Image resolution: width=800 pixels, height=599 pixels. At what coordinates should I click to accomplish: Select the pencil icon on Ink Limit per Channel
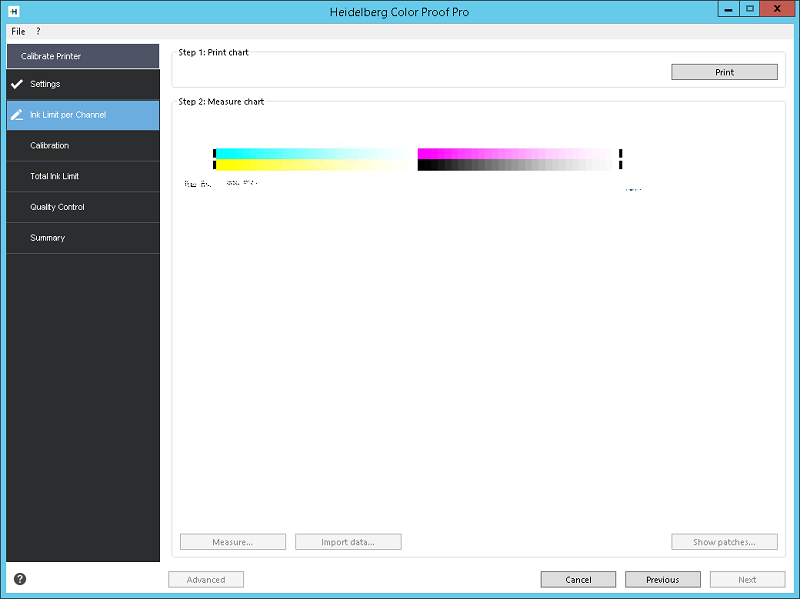point(15,115)
